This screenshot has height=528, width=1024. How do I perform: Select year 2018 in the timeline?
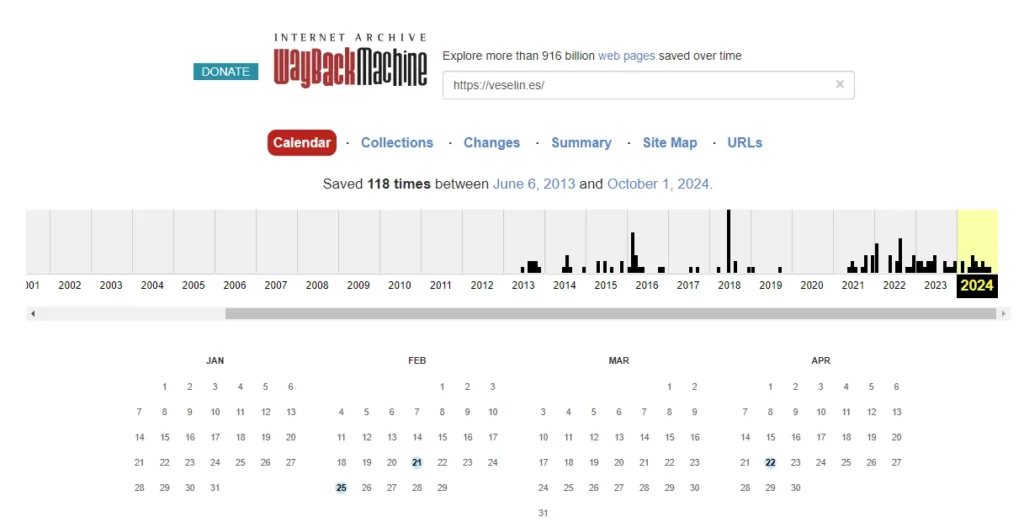(x=729, y=285)
